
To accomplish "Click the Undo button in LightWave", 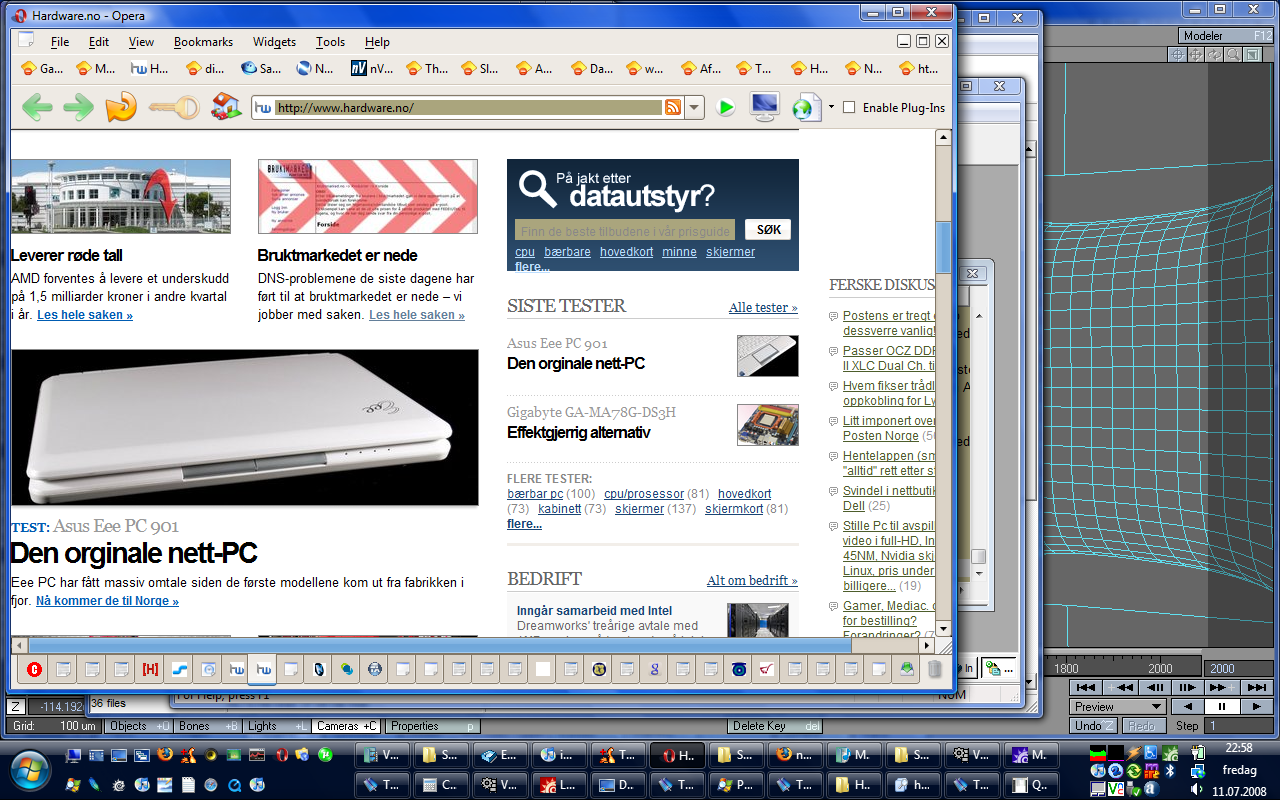I will click(x=1093, y=726).
